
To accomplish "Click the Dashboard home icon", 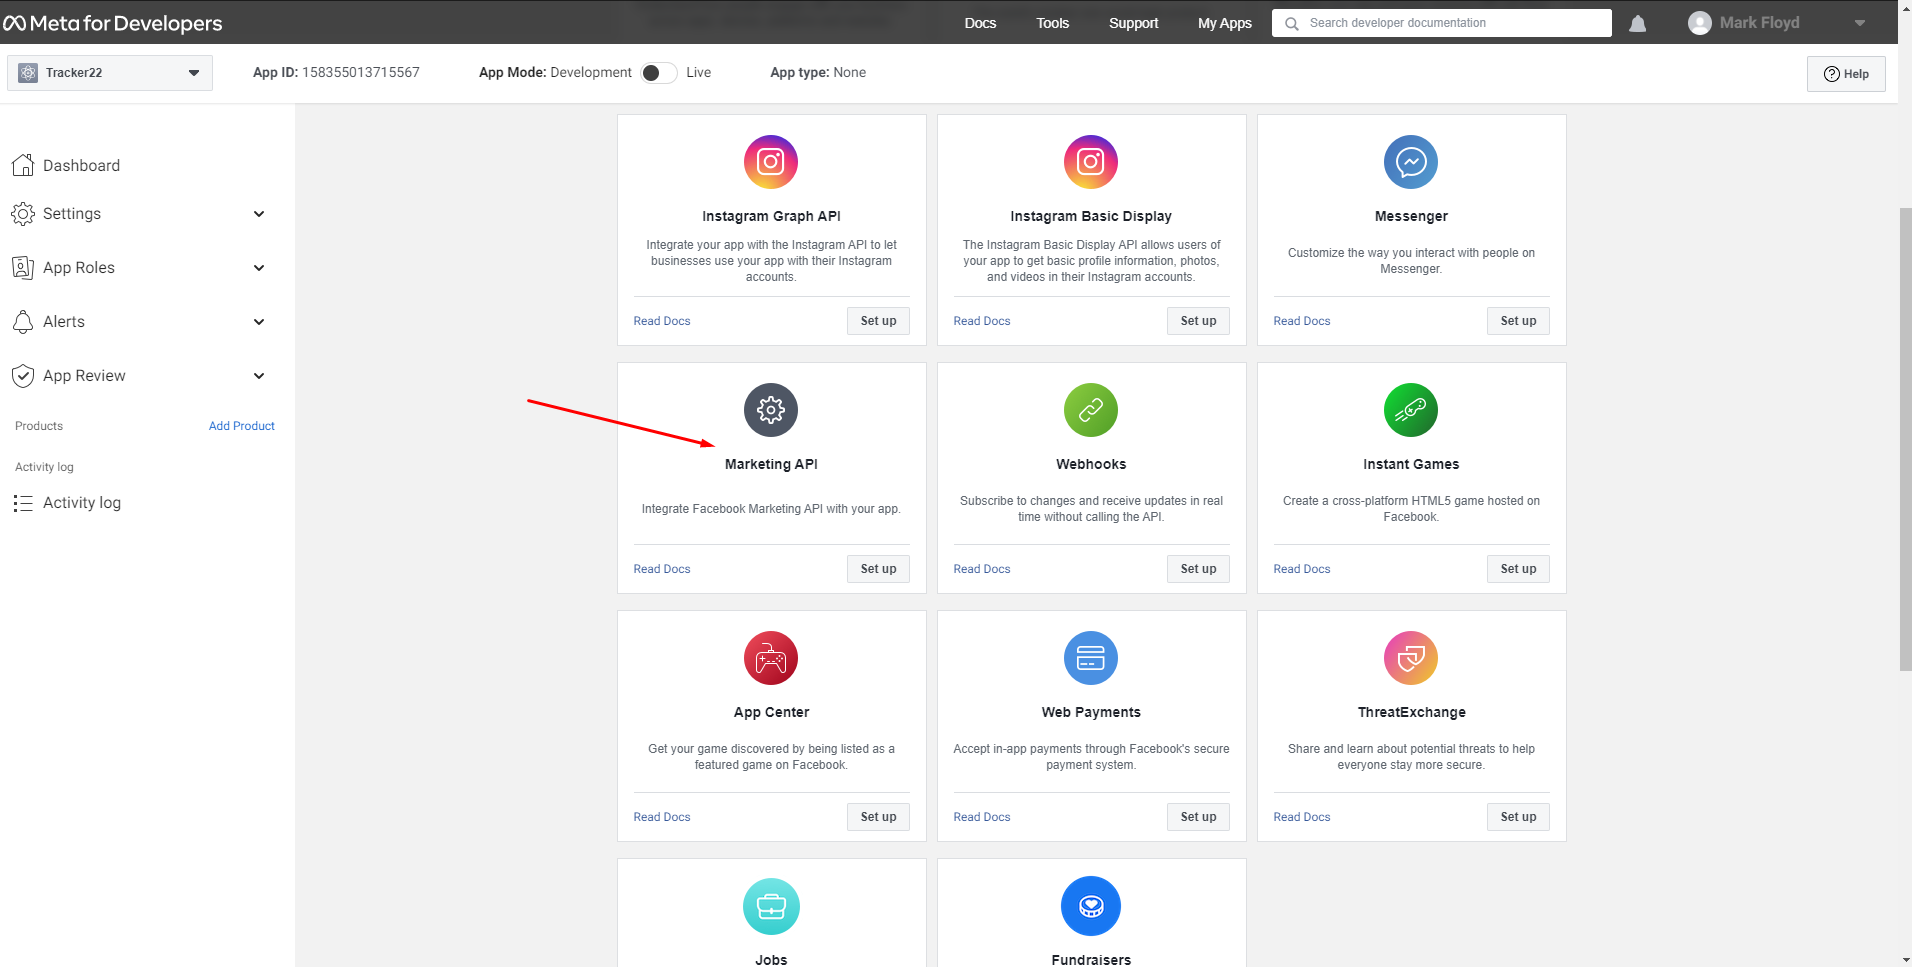I will (x=23, y=165).
